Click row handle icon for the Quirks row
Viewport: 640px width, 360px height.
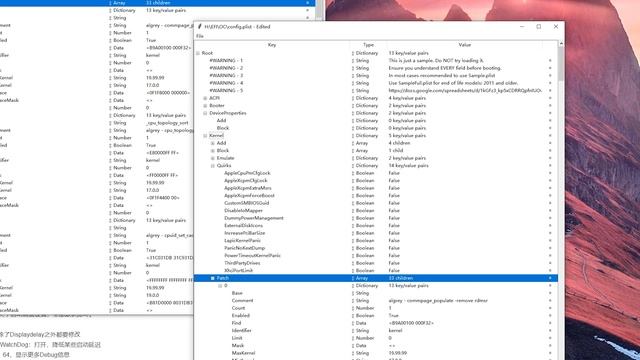click(x=550, y=166)
